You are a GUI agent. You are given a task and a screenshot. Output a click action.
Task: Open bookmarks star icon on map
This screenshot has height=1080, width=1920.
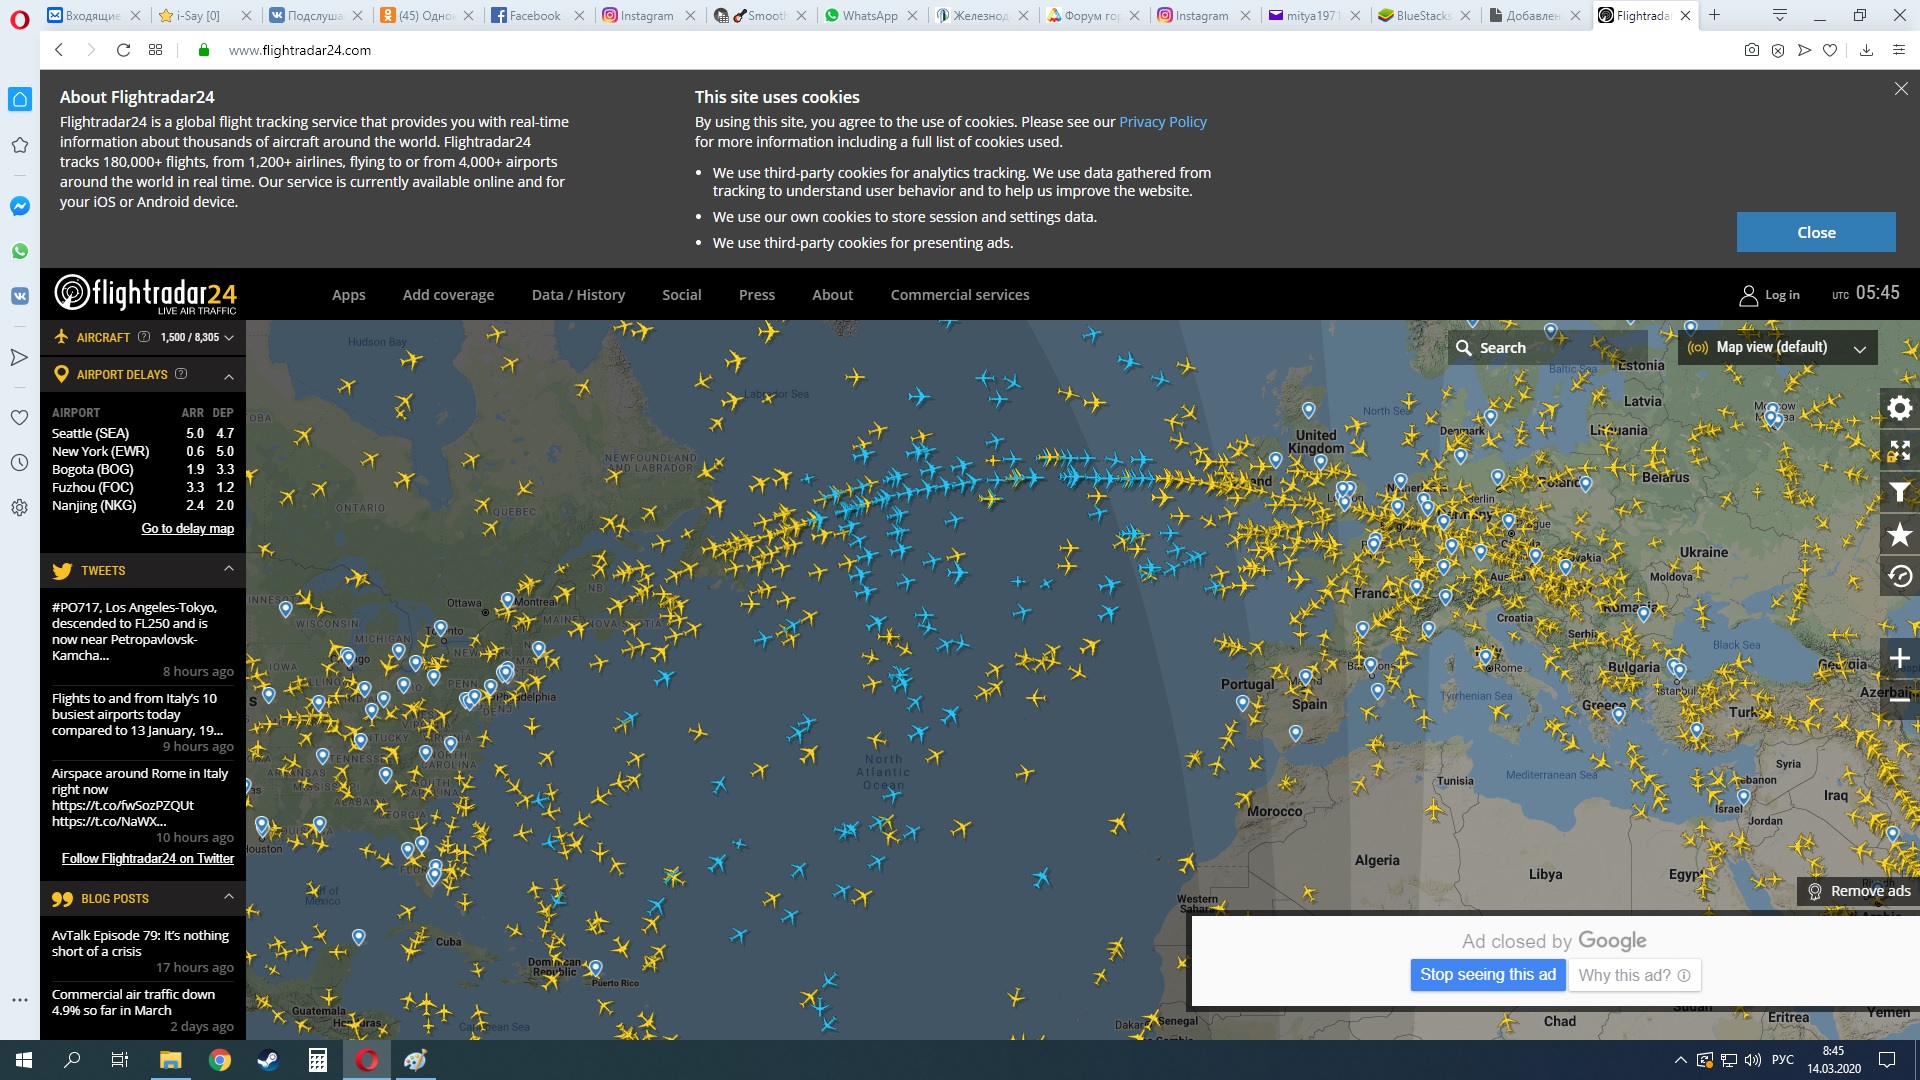(x=1899, y=535)
